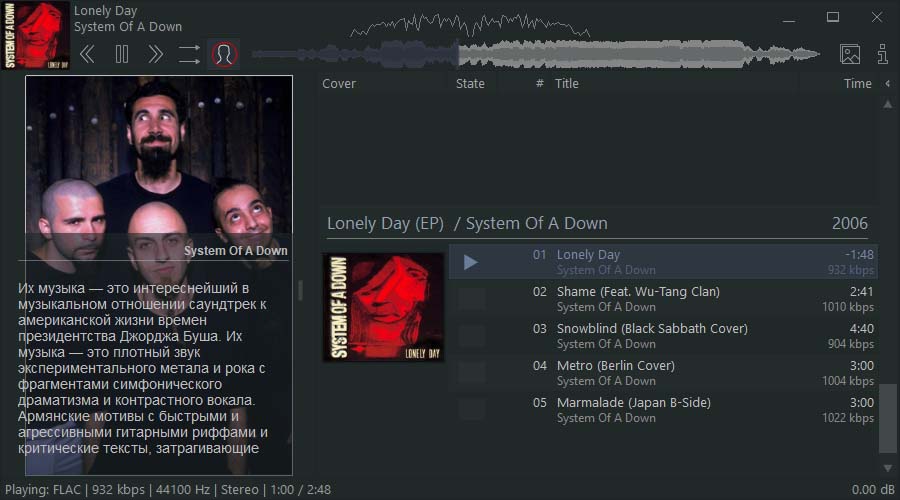Click the playlist vertical scrollbar thumb
This screenshot has height=500, width=900.
[887, 418]
